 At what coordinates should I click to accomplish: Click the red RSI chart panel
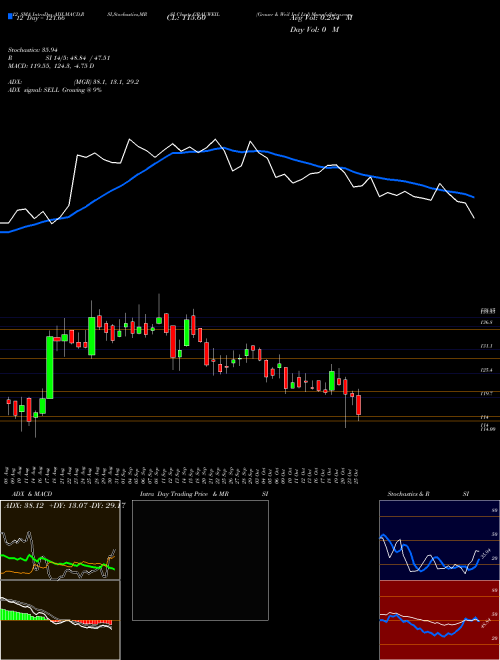(x=439, y=620)
